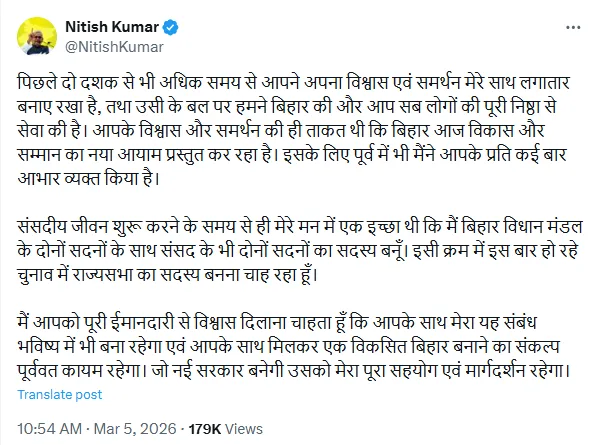
Task: Select the Views label
Action: coord(244,429)
